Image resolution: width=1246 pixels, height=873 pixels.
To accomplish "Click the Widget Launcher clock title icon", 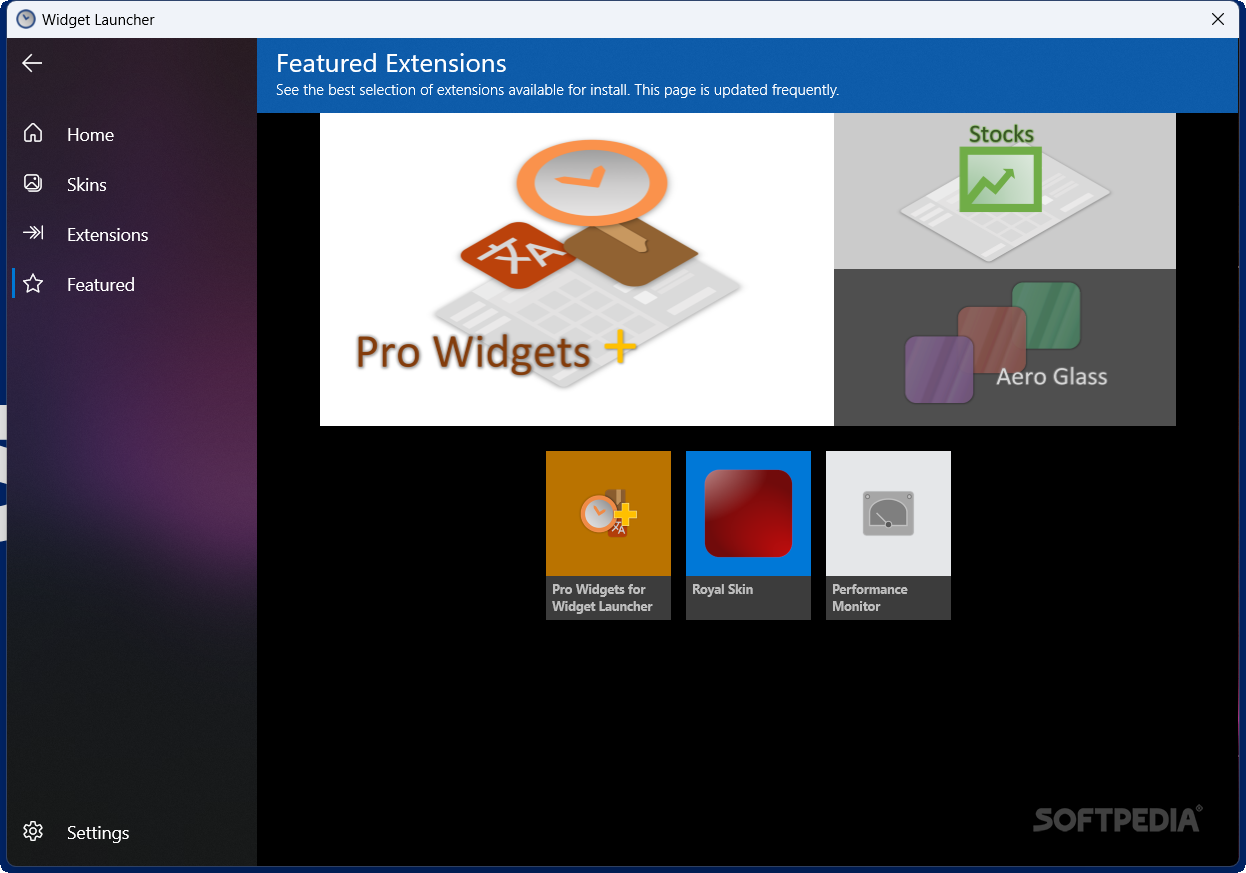I will click(26, 19).
